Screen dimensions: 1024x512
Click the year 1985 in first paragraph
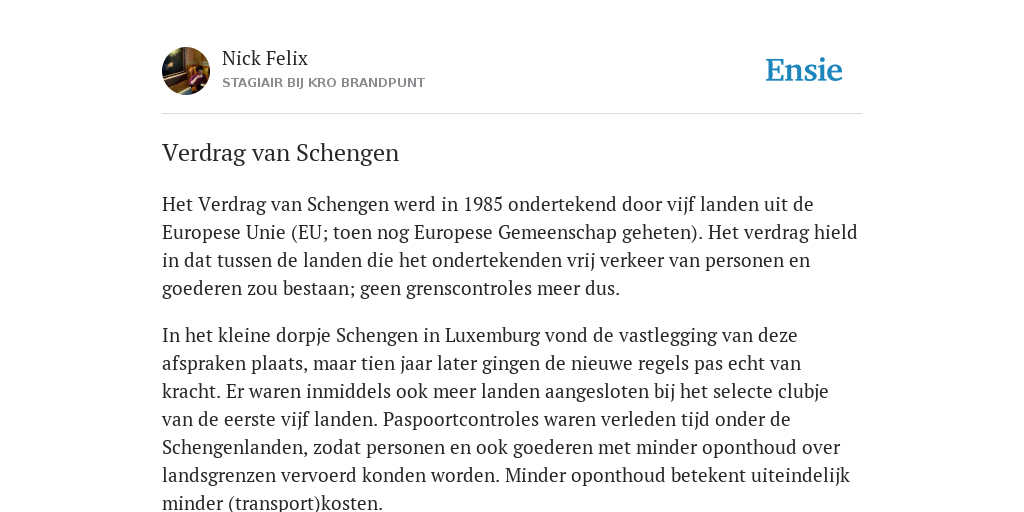(x=483, y=204)
